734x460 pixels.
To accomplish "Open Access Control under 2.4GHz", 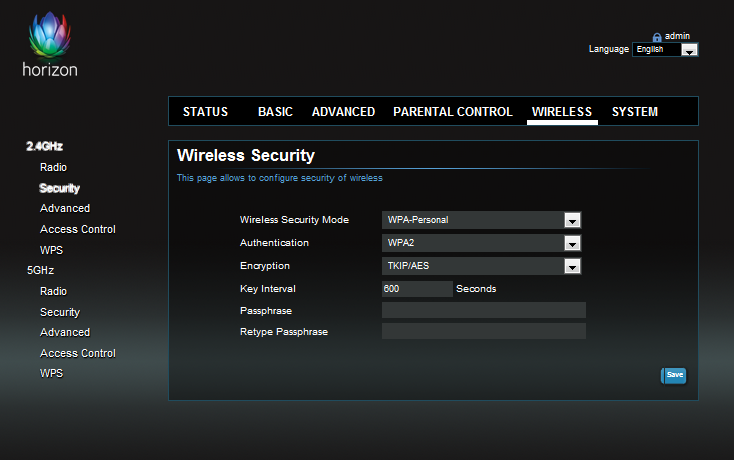I will coord(78,229).
